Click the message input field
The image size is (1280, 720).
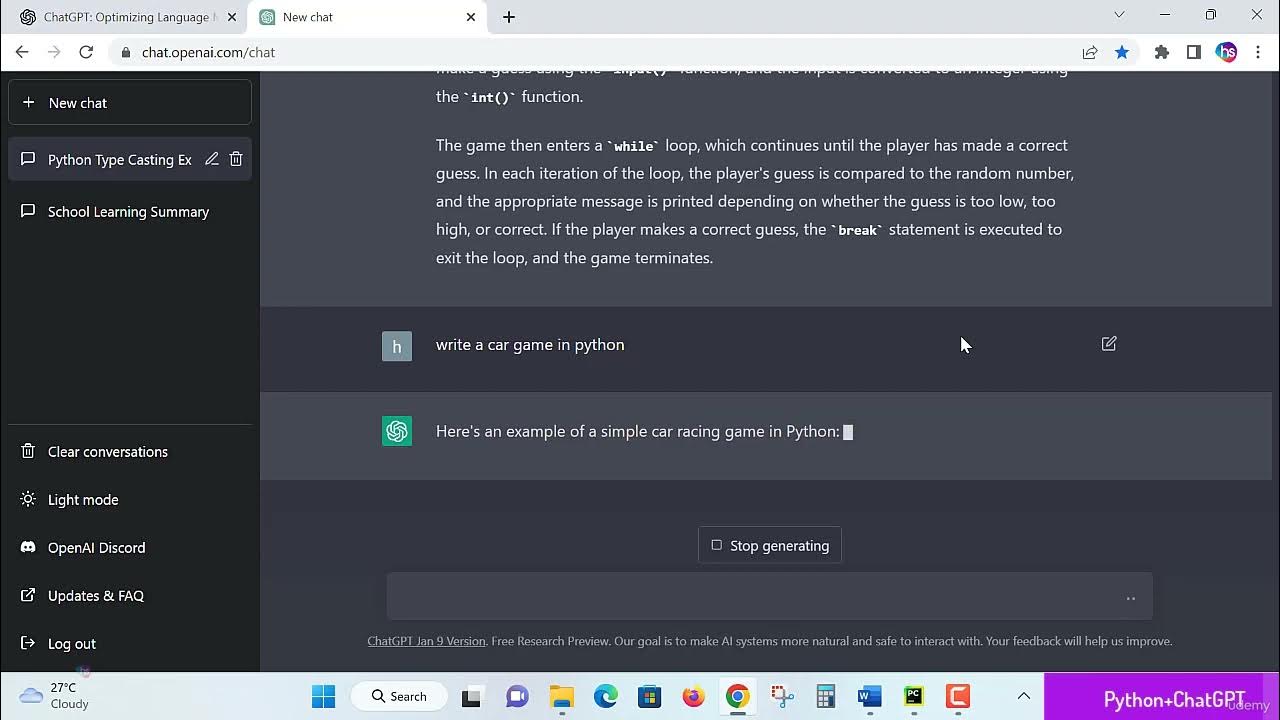[x=770, y=597]
